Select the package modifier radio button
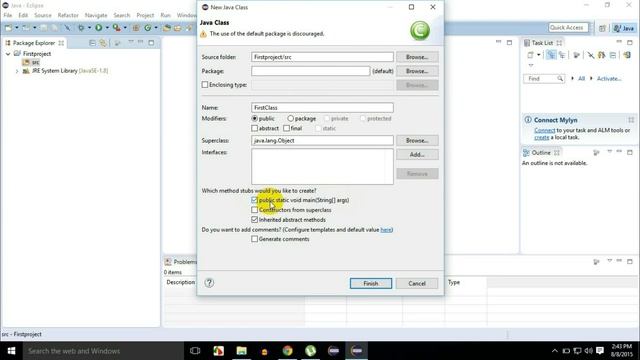 click(290, 118)
